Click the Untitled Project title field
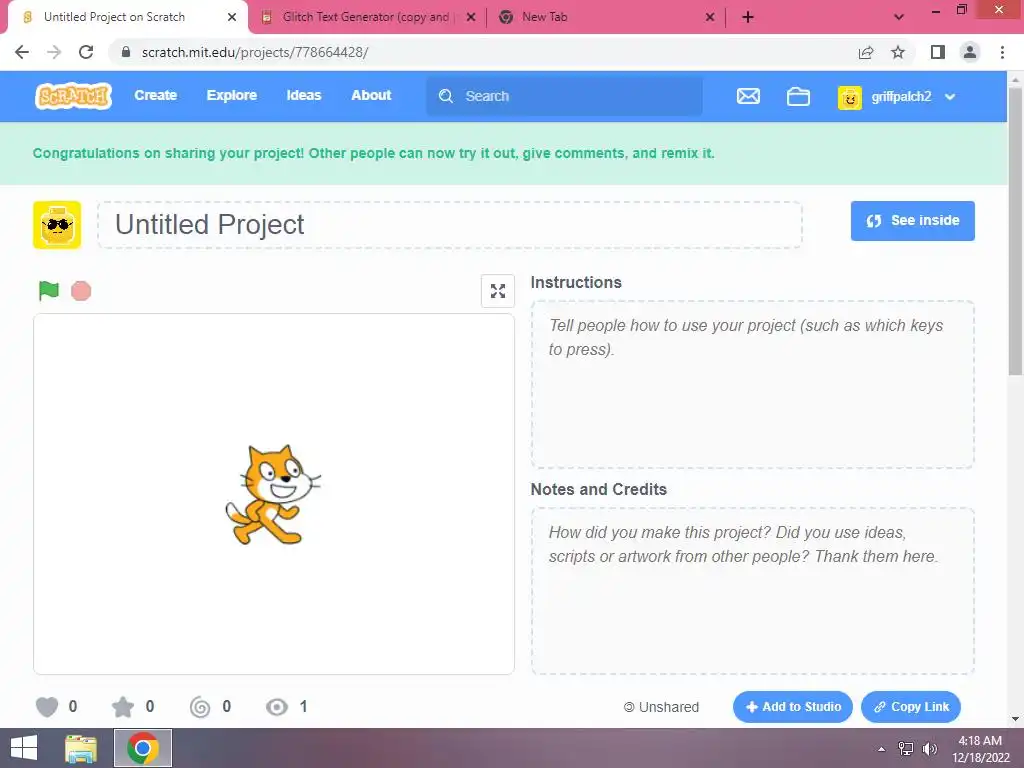The image size is (1024, 768). (x=450, y=225)
